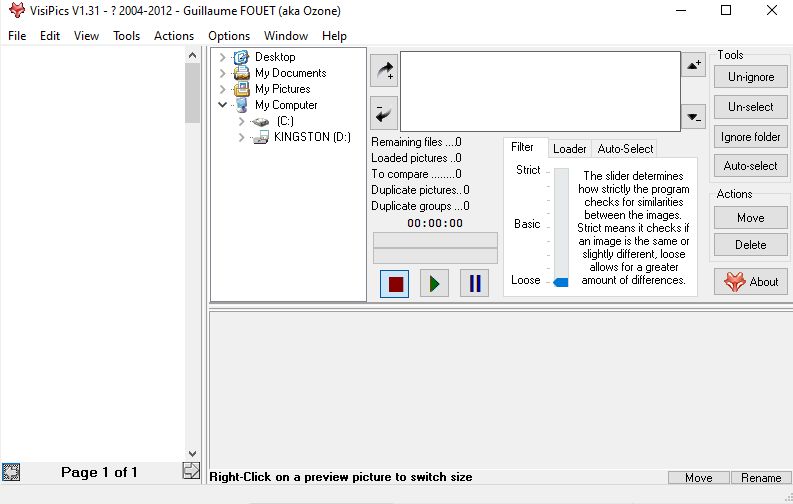The height and width of the screenshot is (504, 793).
Task: Click the My Documents folder icon
Action: (241, 73)
